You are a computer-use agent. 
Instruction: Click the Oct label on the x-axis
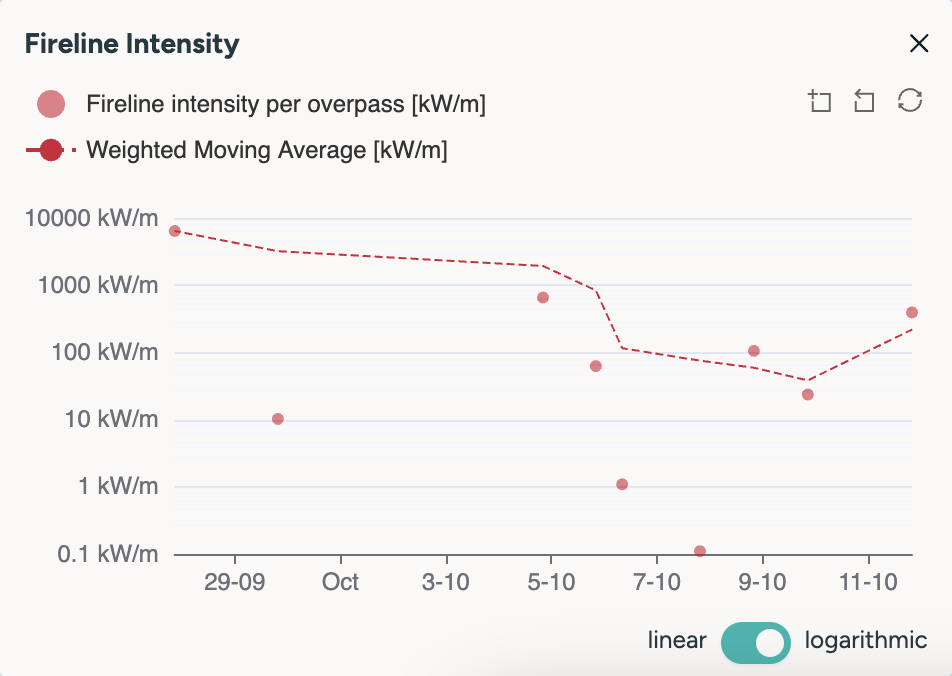click(340, 581)
